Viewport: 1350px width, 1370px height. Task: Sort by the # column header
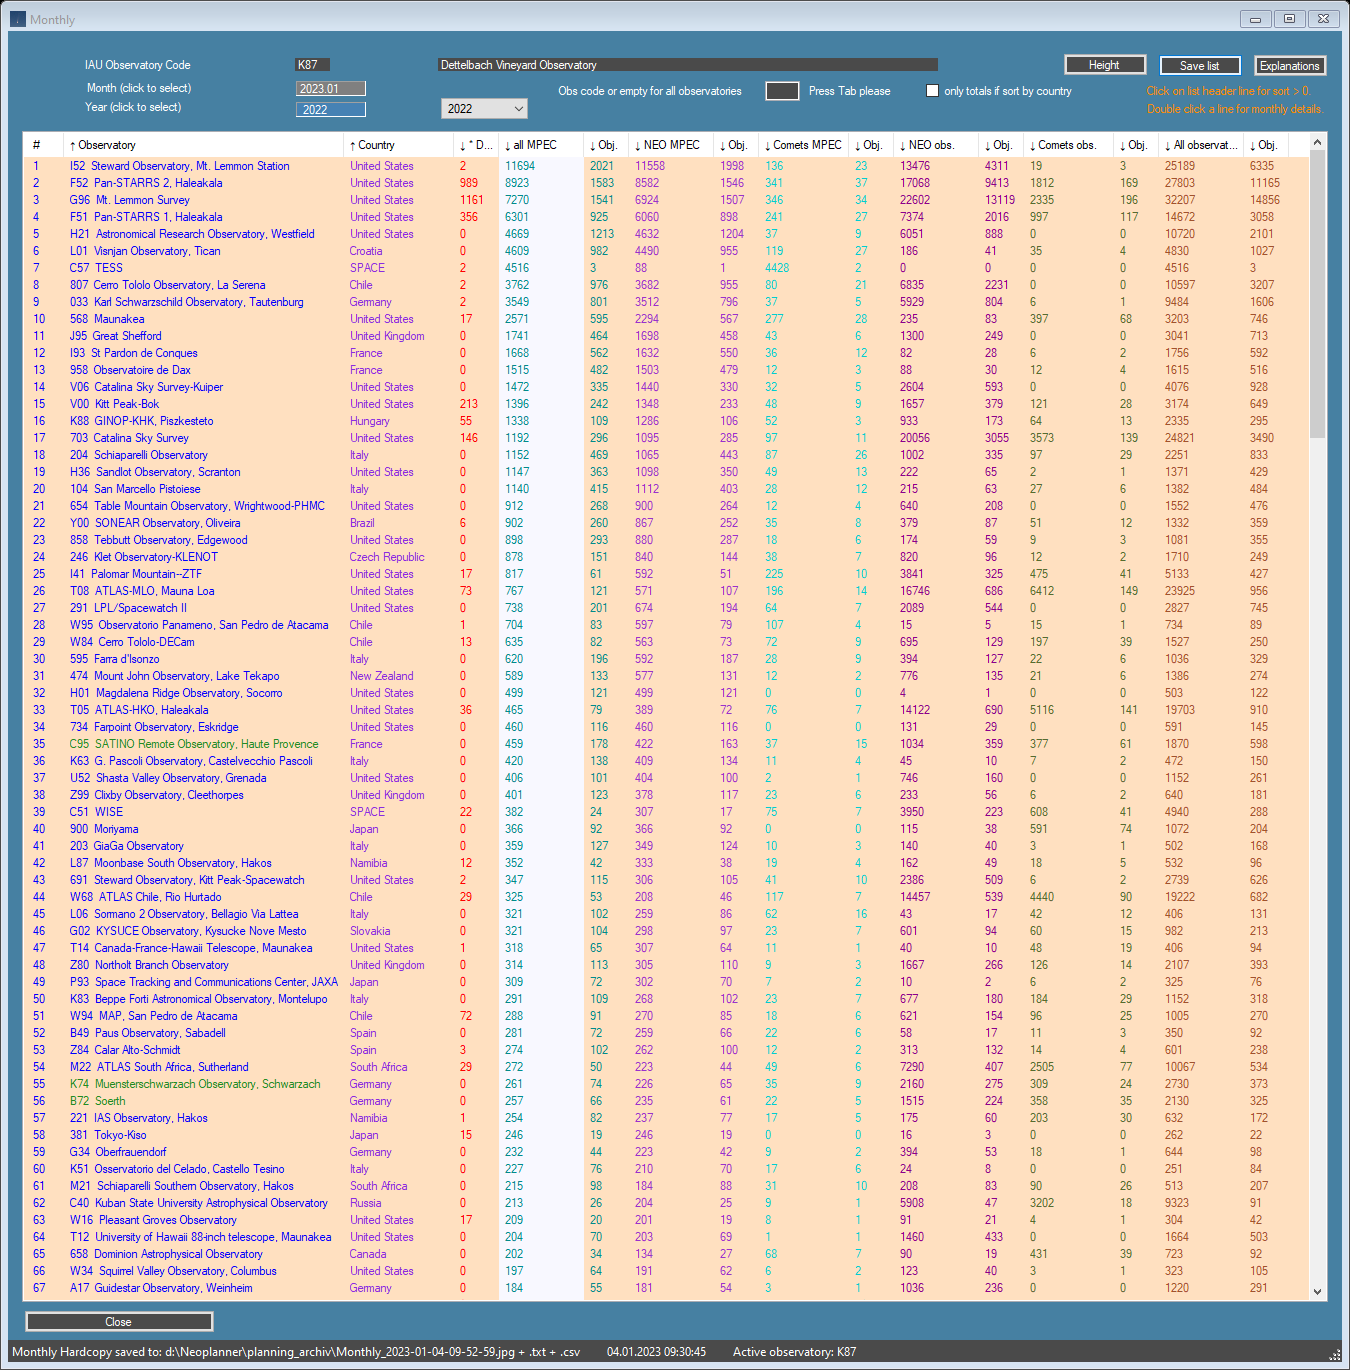43,145
